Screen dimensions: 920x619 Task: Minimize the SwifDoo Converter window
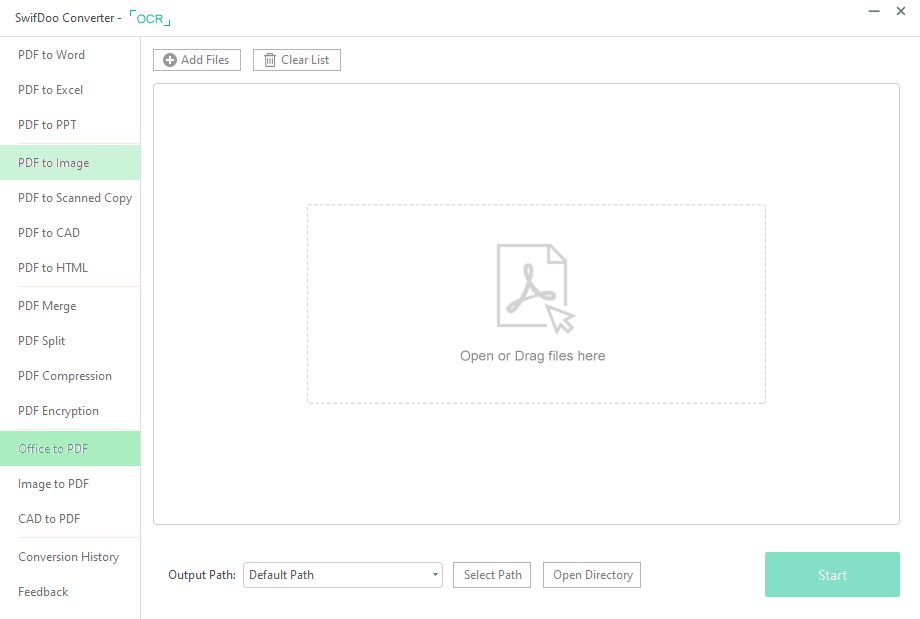[x=874, y=11]
